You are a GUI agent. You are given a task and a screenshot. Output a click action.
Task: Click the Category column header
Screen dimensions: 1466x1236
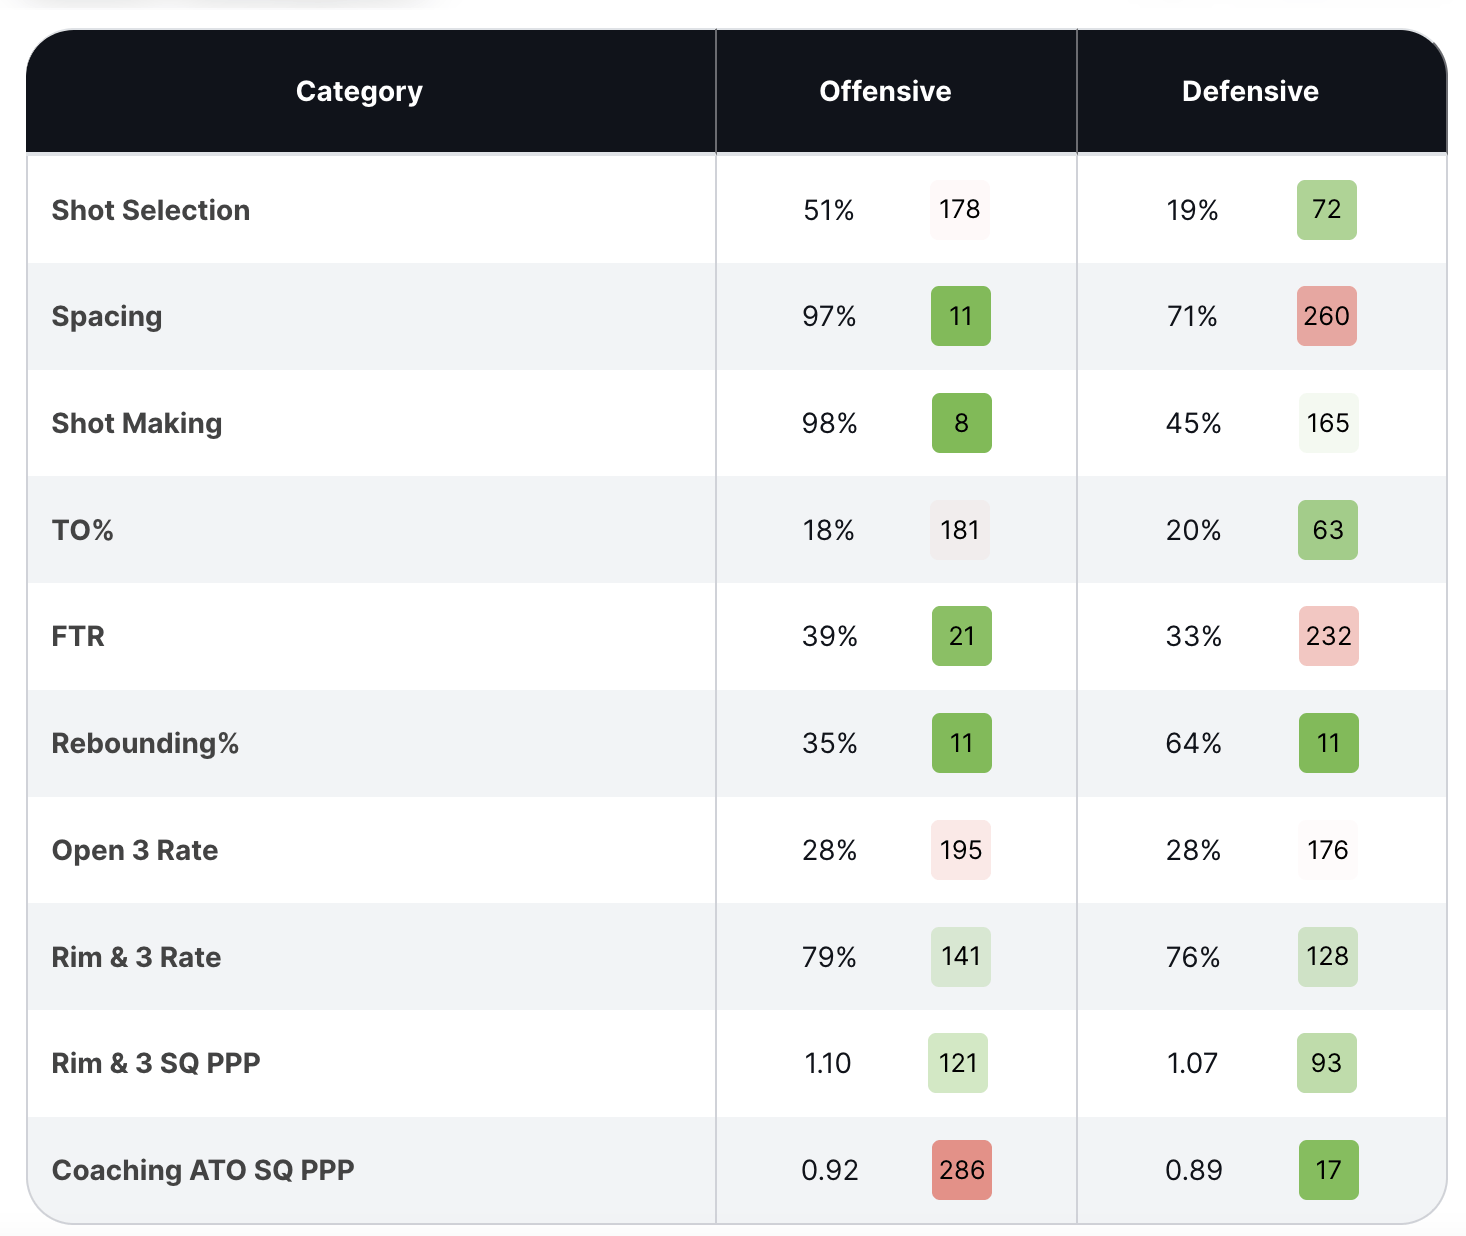[359, 92]
